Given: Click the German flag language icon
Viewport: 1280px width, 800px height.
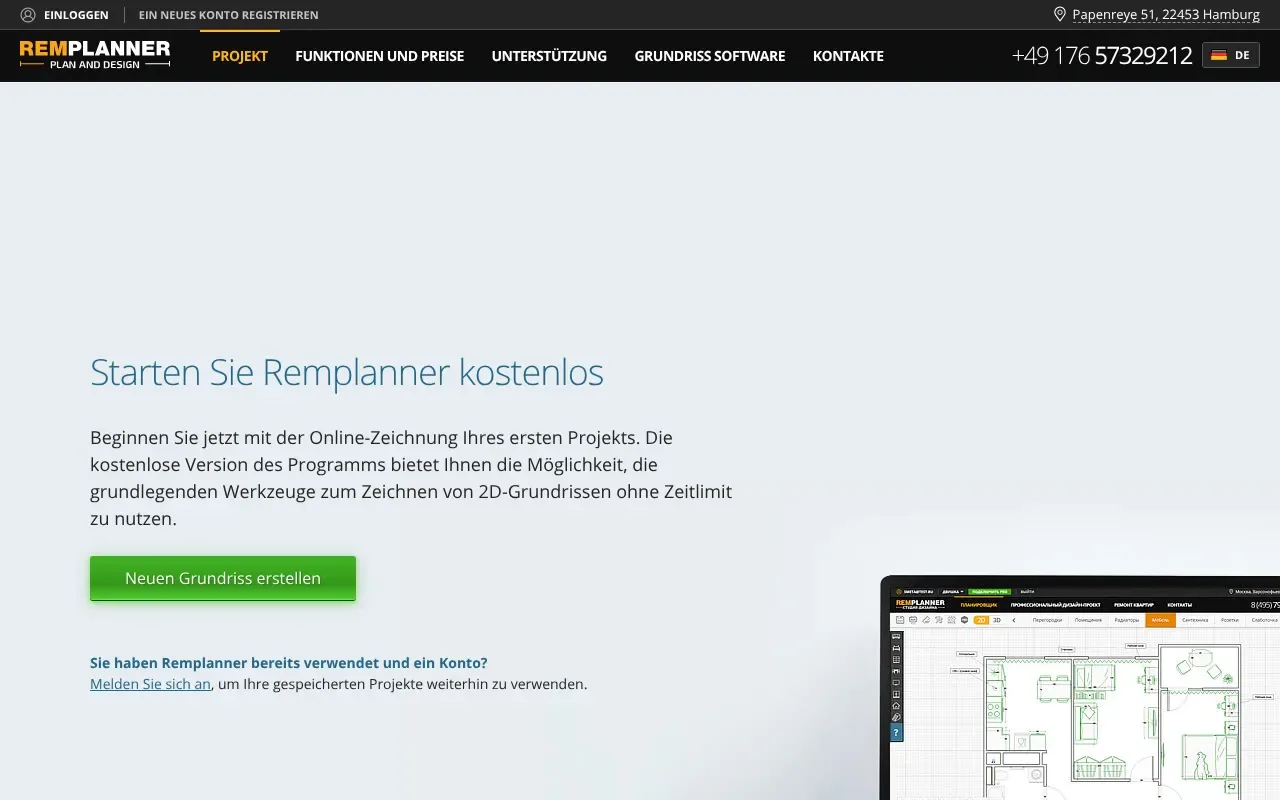Looking at the screenshot, I should [1221, 55].
